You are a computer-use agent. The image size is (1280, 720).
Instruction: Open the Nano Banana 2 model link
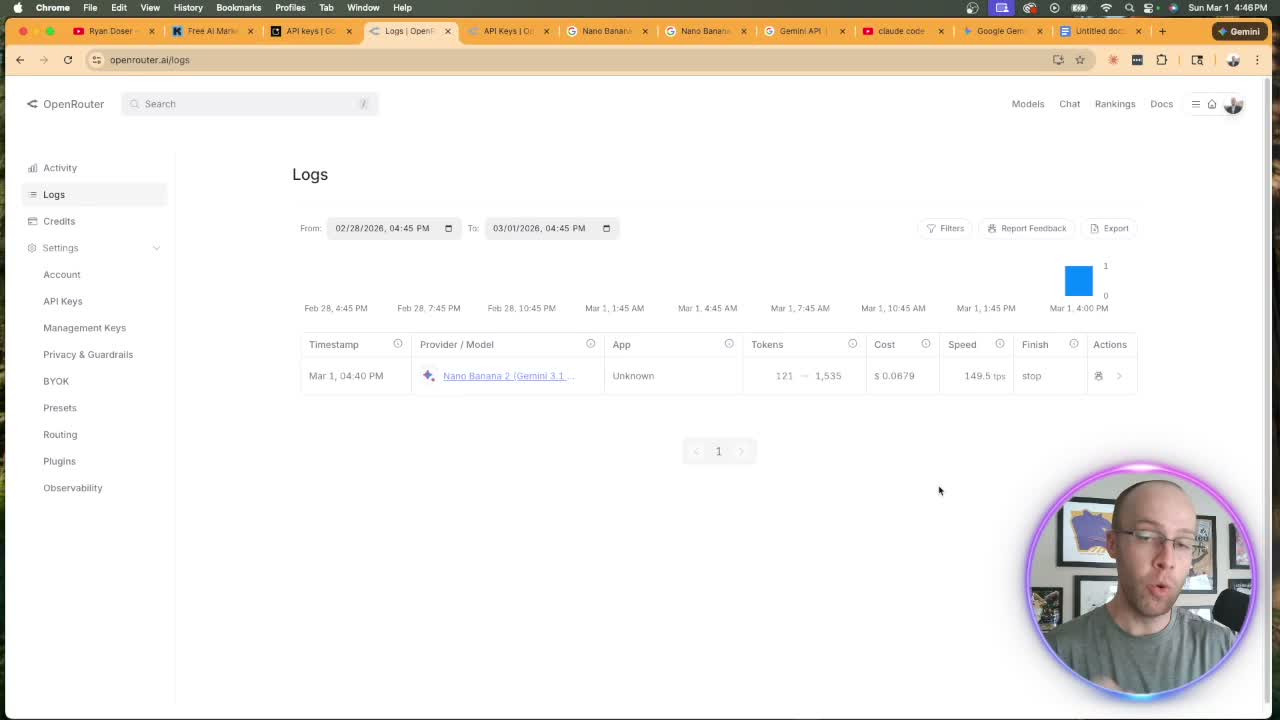(x=509, y=376)
